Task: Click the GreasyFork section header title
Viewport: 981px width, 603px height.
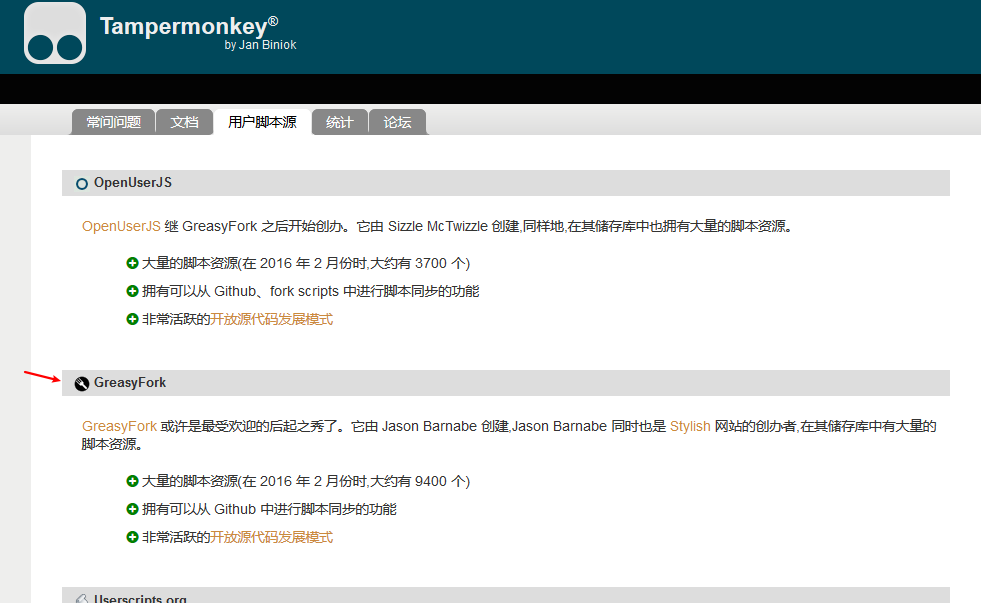Action: pyautogui.click(x=130, y=383)
